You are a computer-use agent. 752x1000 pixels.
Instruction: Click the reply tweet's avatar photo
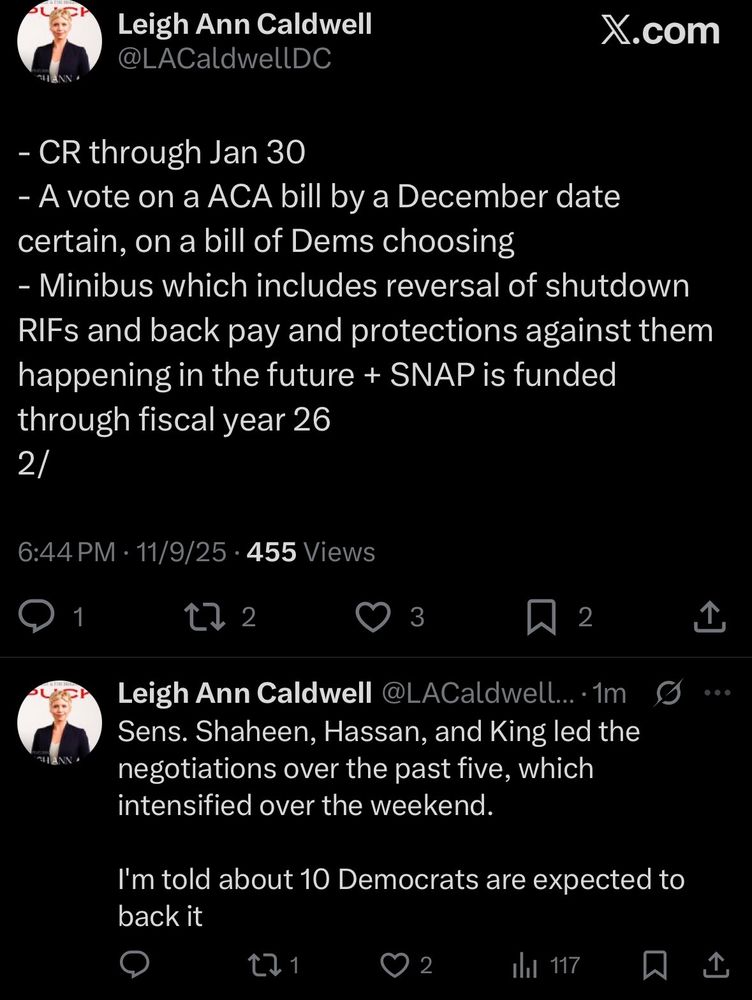tap(57, 724)
